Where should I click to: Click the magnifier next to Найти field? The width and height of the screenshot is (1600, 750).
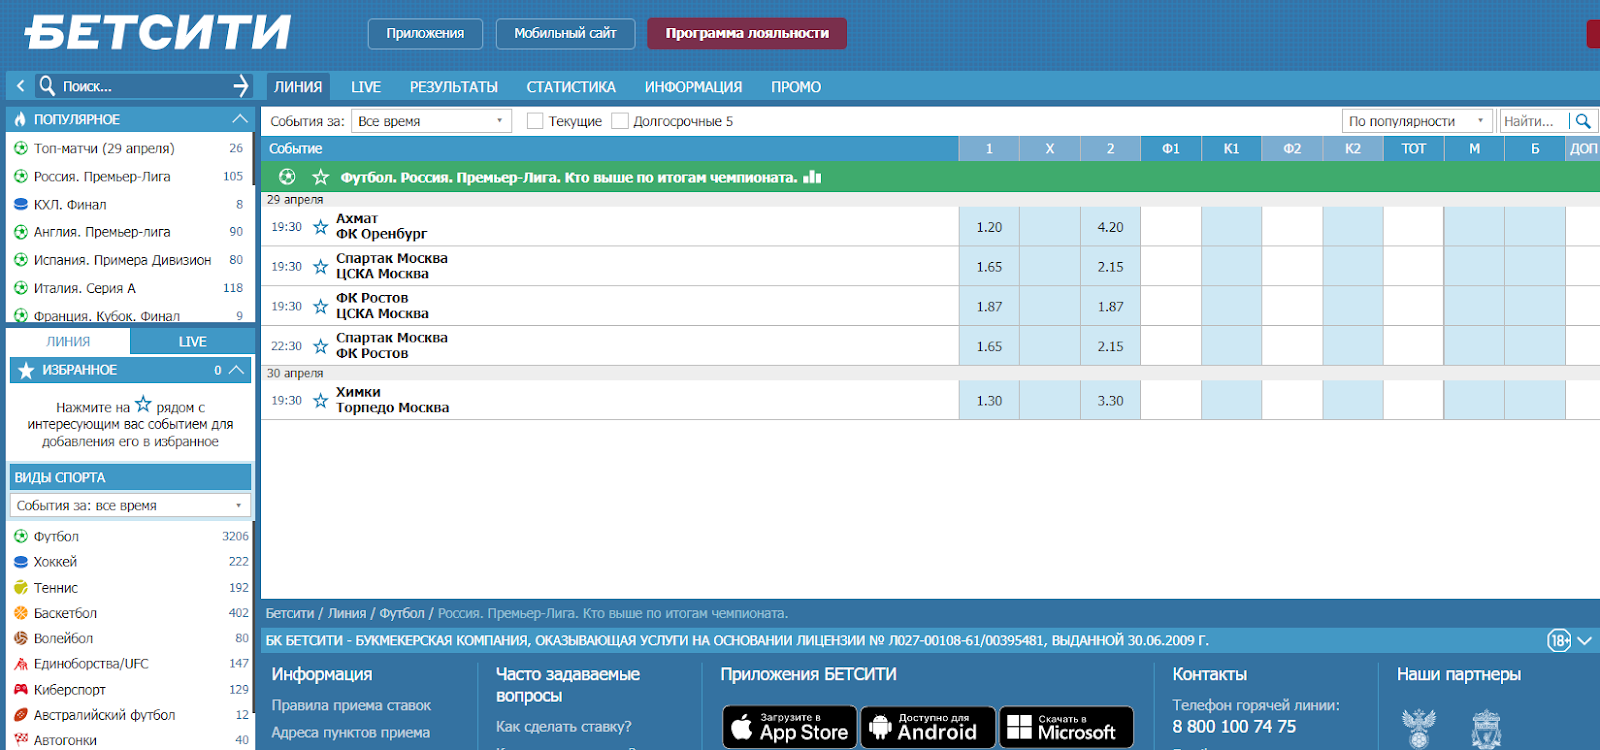[1582, 121]
